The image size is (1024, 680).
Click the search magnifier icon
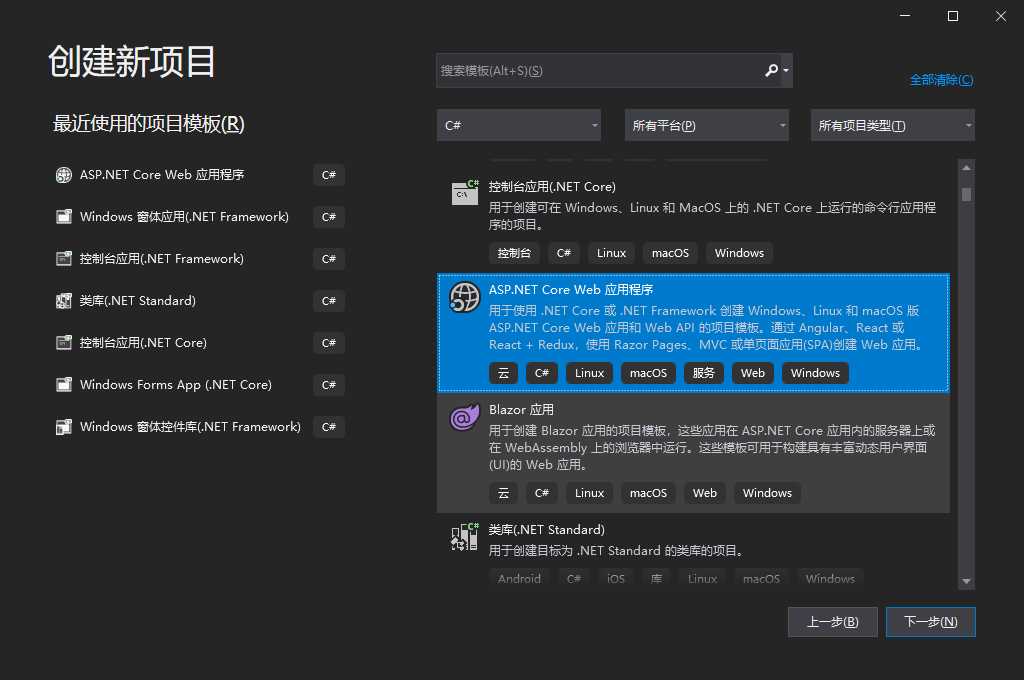tap(771, 71)
